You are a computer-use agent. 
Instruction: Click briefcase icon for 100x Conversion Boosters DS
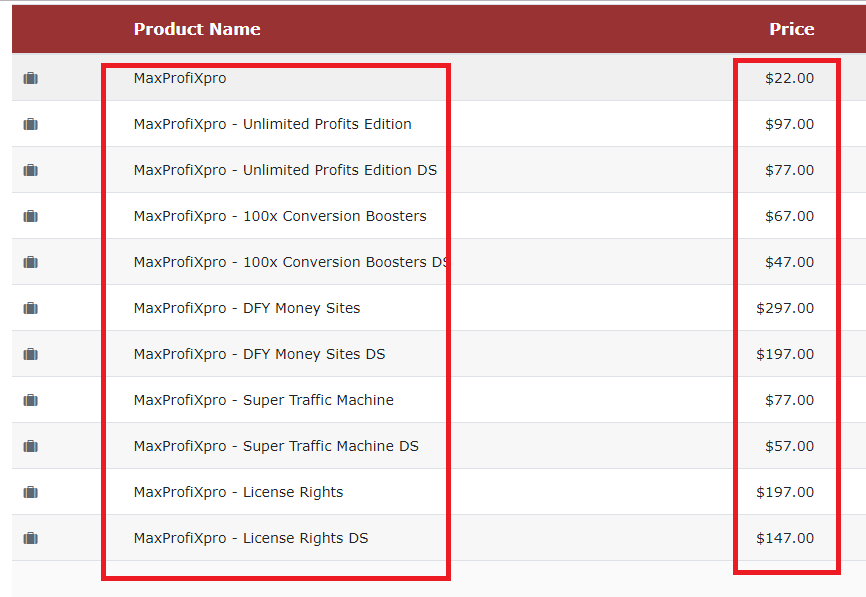(30, 262)
